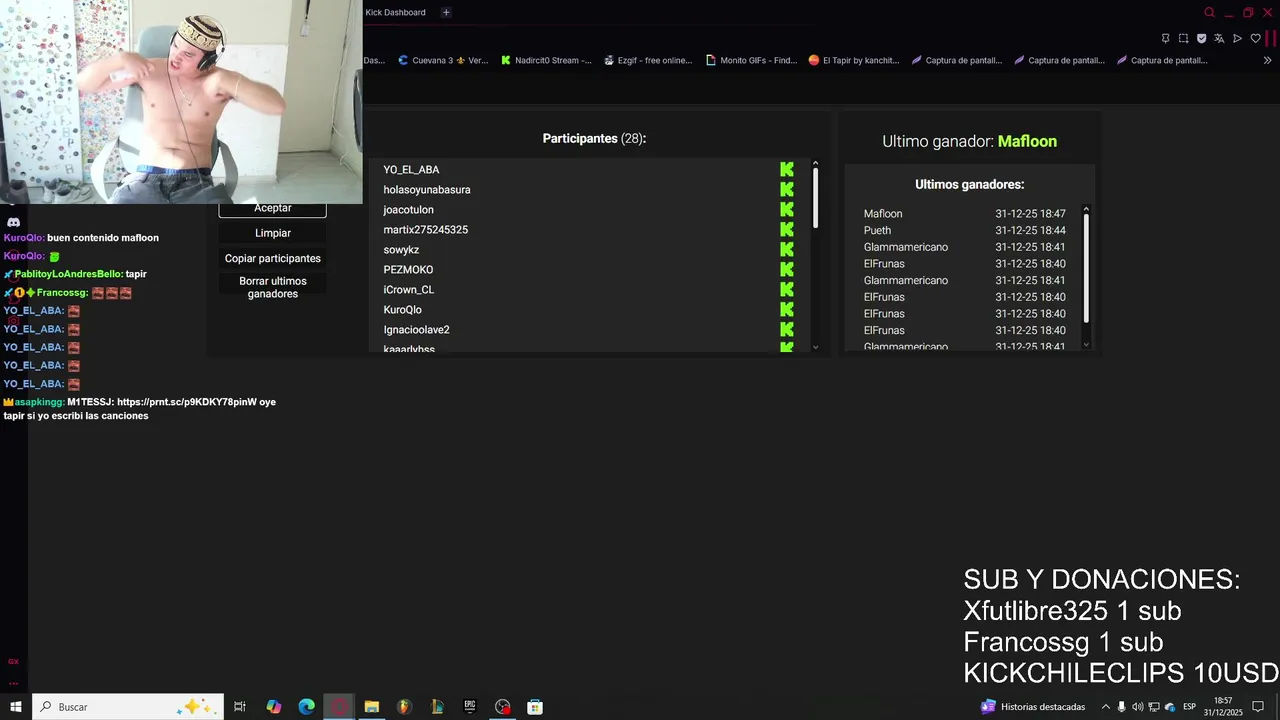Screen dimensions: 1280x720
Task: Click the Kick icon beside iCrown_CL
Action: click(x=787, y=290)
